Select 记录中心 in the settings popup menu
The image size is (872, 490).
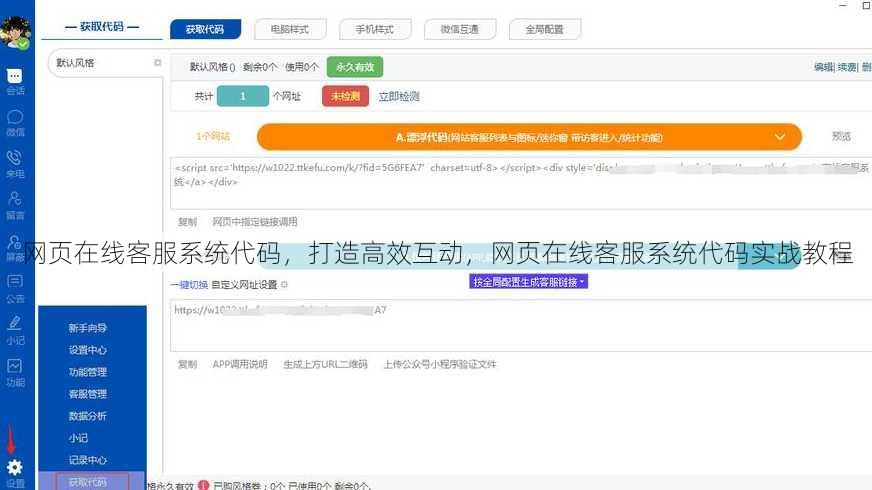tap(88, 460)
